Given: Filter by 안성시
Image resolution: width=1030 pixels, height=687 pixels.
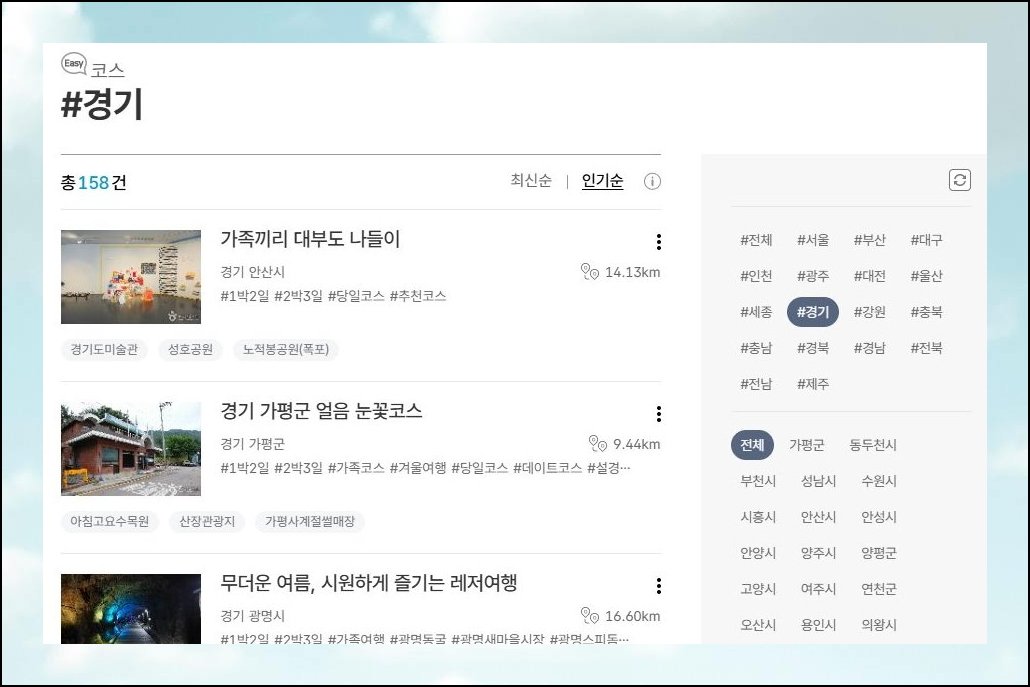Looking at the screenshot, I should point(879,517).
